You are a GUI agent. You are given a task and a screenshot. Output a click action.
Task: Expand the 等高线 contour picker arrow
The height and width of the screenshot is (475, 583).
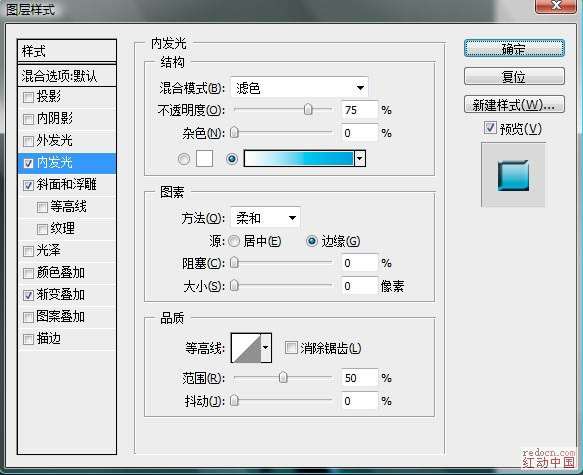point(265,348)
